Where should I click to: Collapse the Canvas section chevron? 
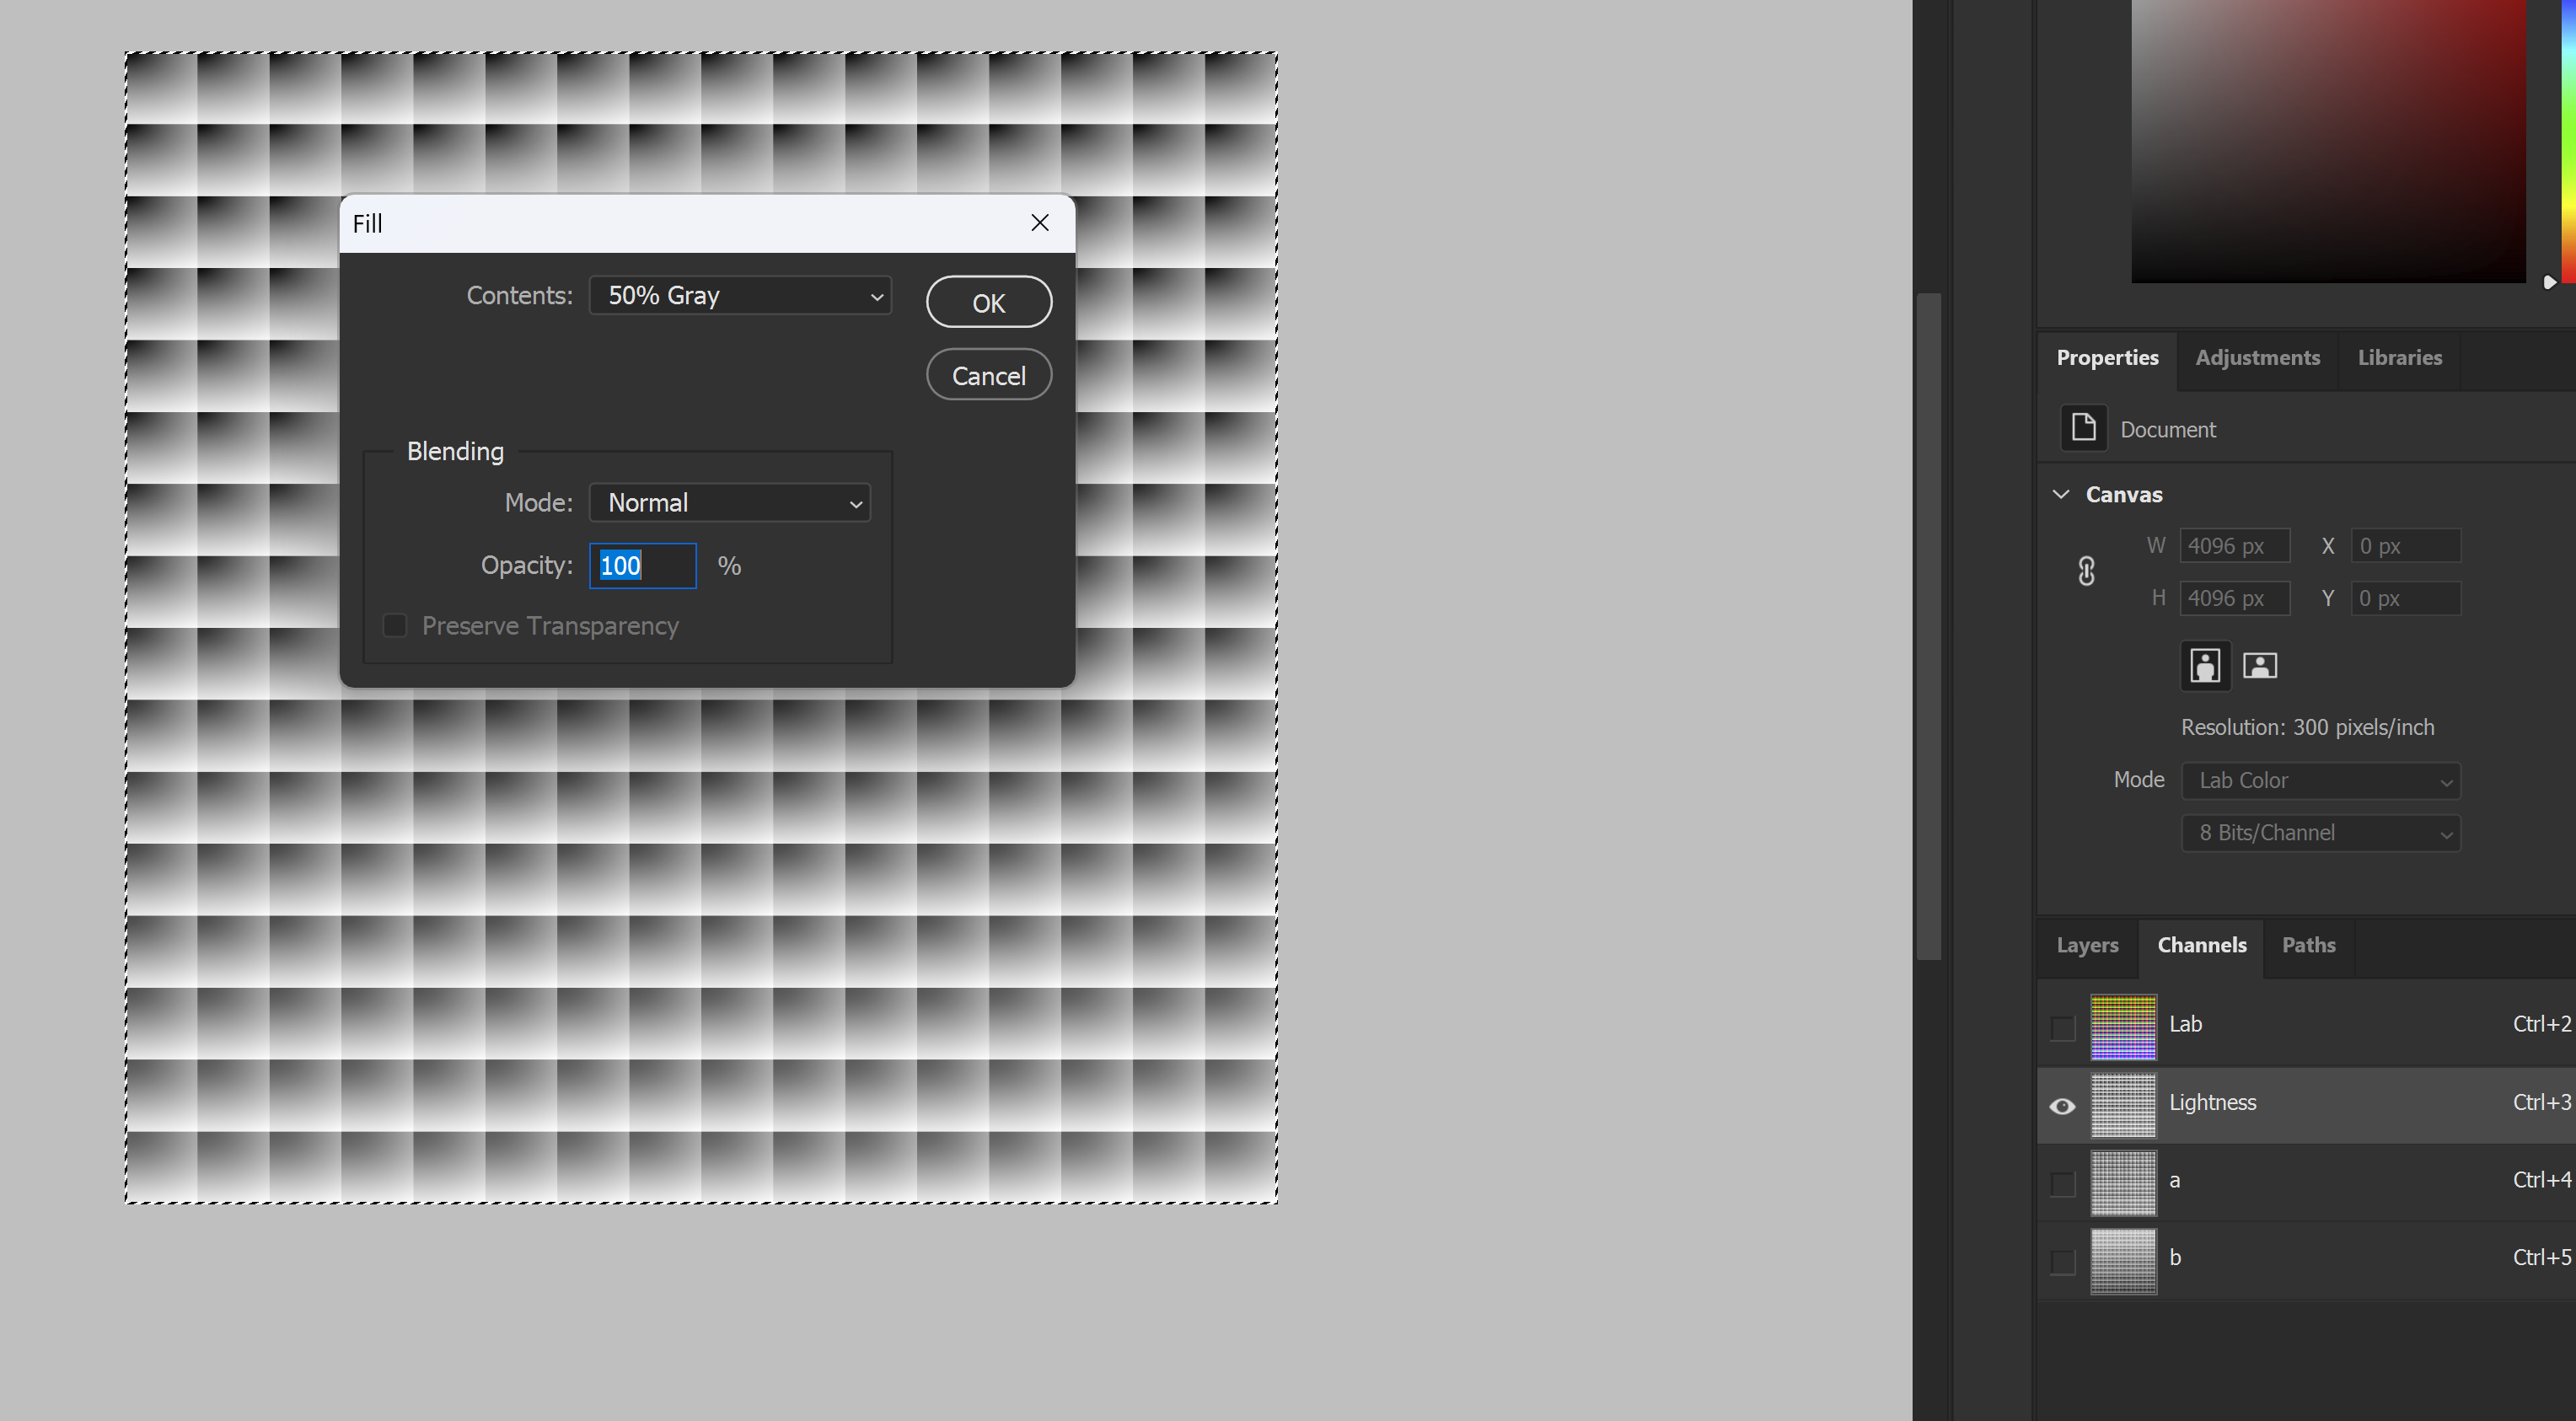[x=2061, y=494]
